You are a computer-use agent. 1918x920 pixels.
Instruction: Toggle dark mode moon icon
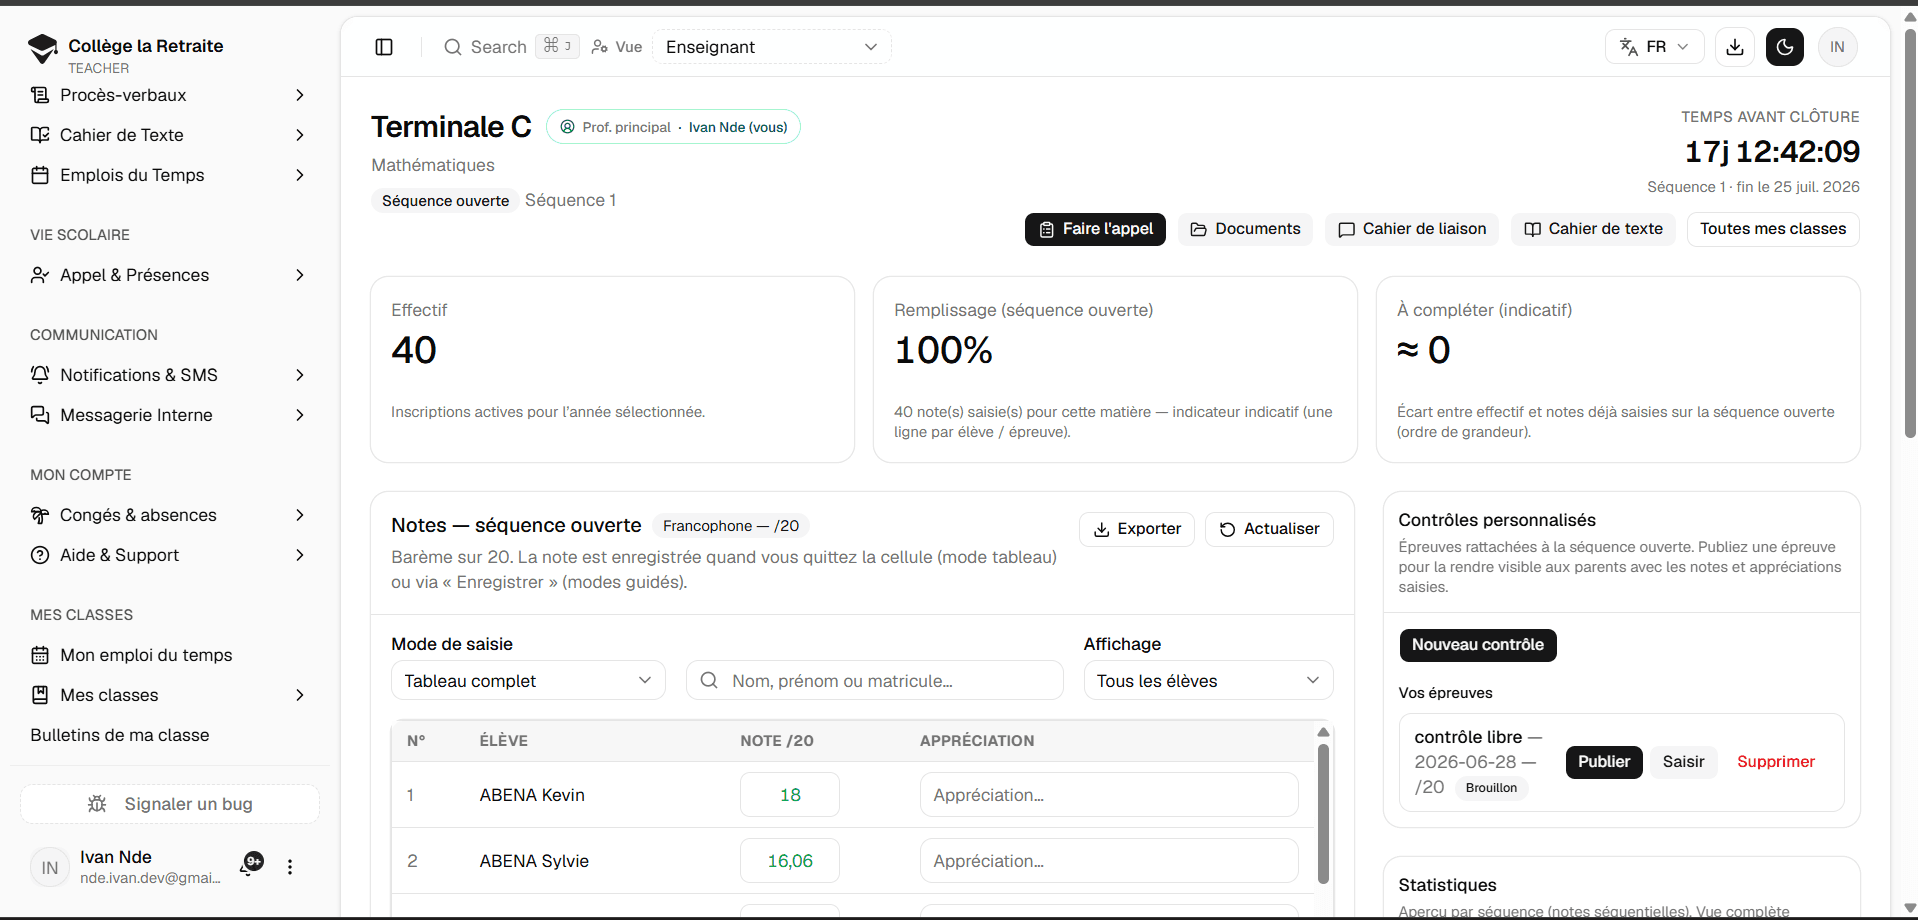[x=1785, y=47]
